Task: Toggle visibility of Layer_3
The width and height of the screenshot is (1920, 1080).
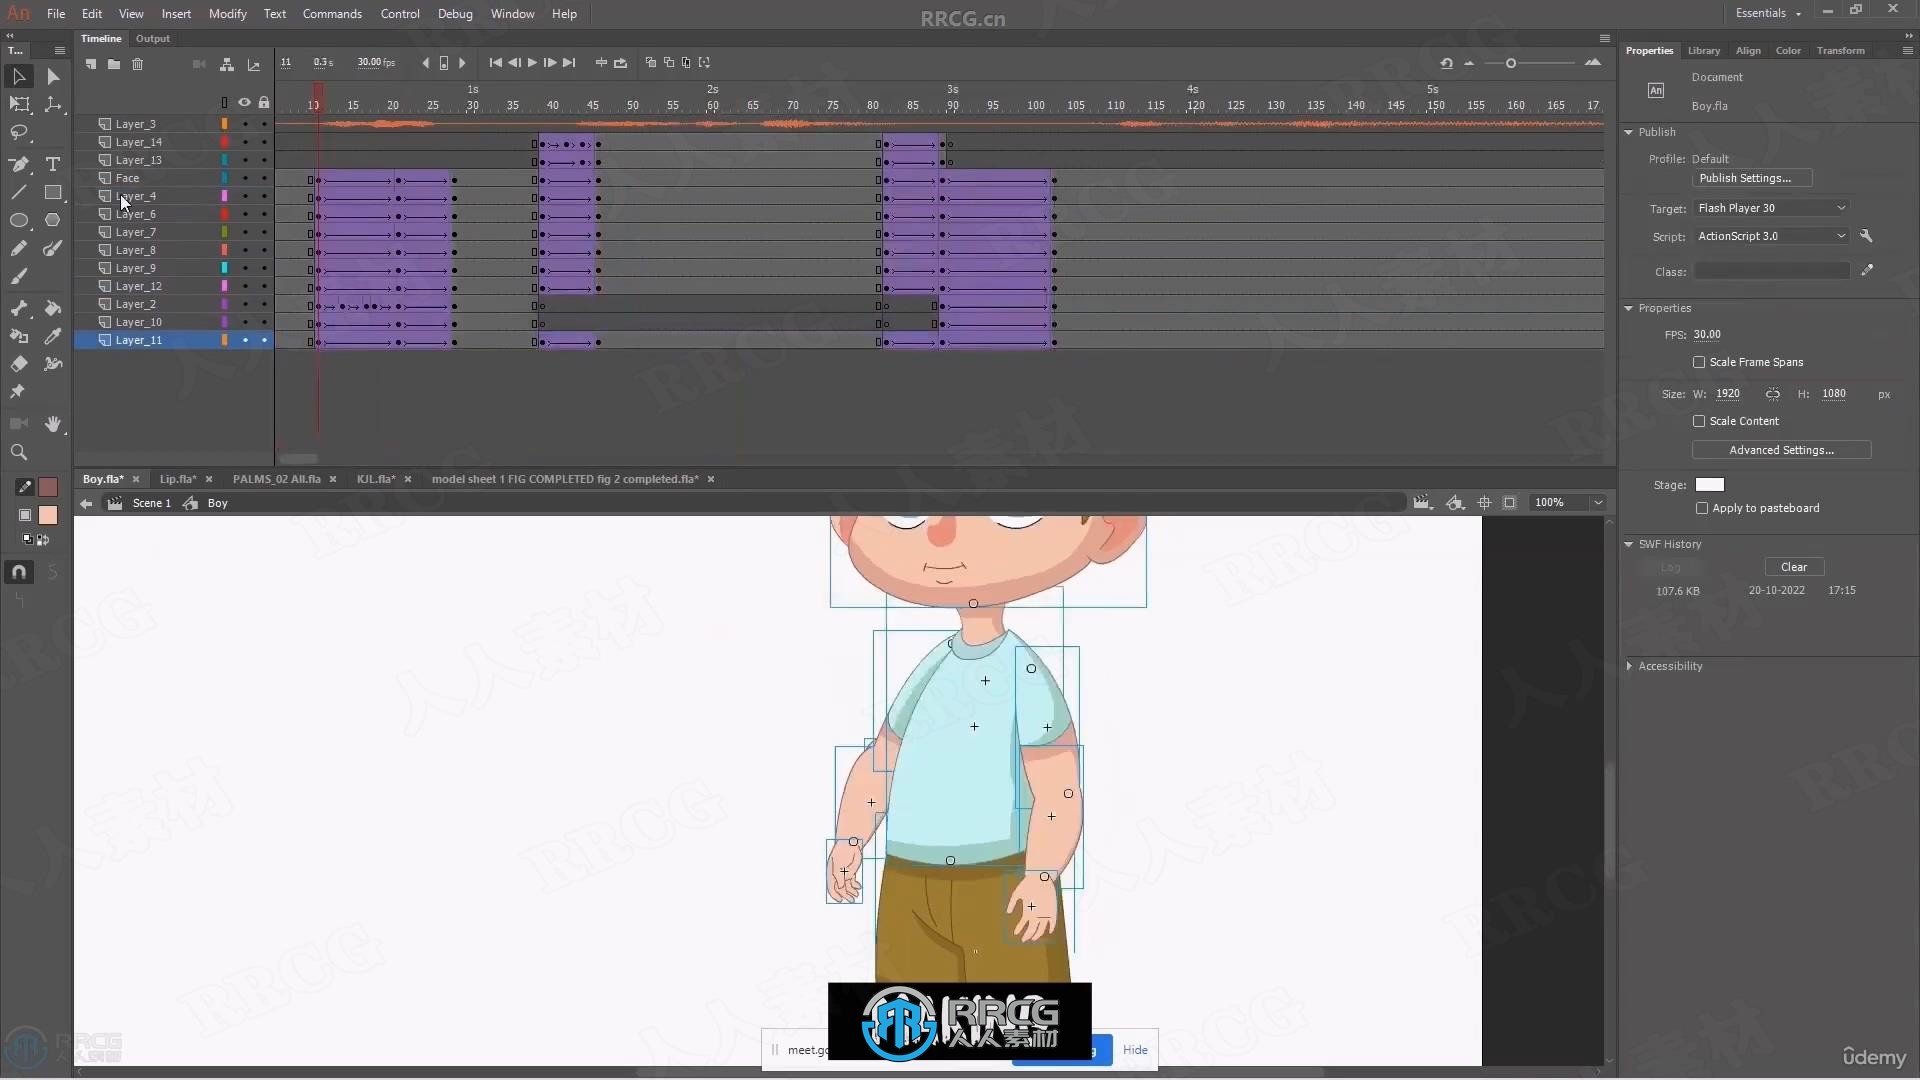Action: click(x=245, y=124)
